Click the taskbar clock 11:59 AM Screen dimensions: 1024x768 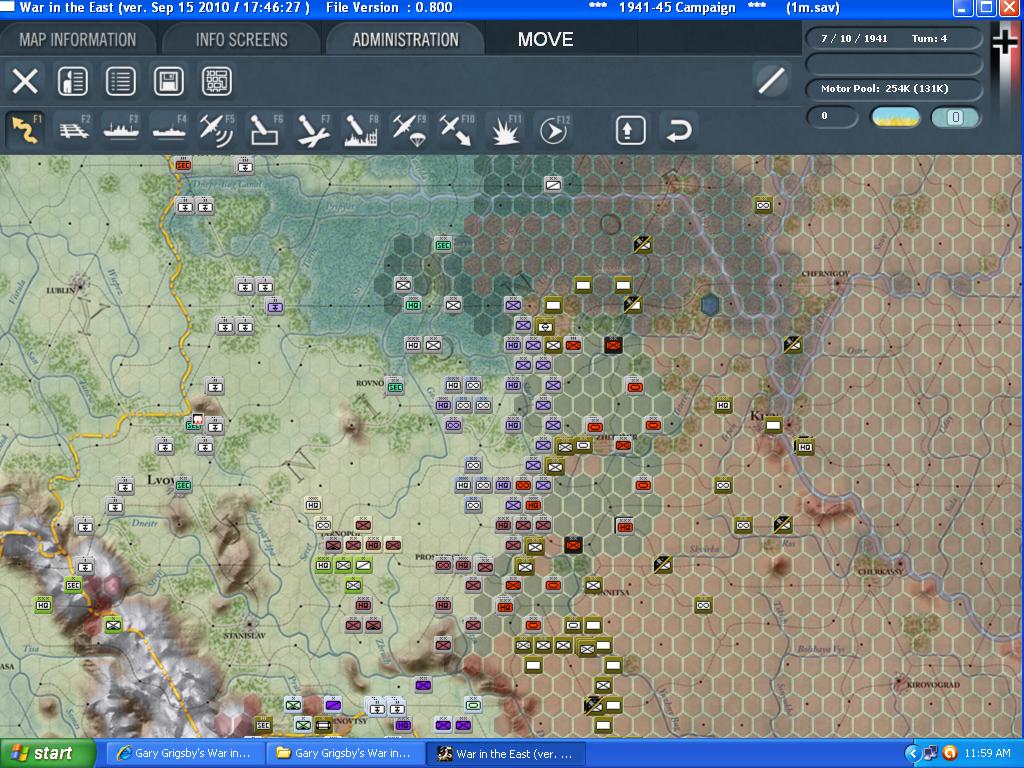coord(987,754)
